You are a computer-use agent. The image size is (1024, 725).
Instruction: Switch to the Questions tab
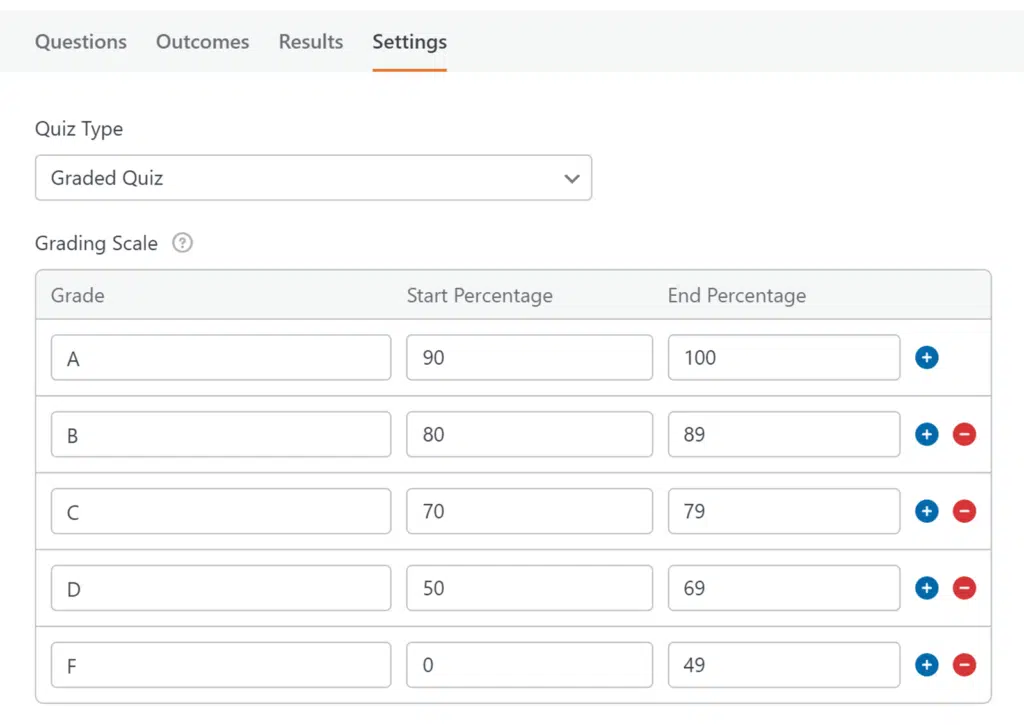pos(81,42)
